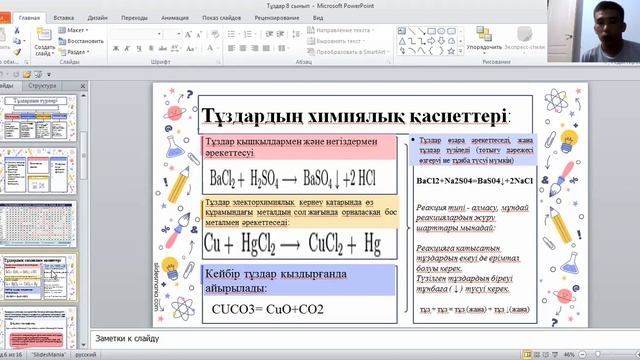Screen dimensions: 640x360
Task: Select the increase list indent icon
Action: (280, 34)
